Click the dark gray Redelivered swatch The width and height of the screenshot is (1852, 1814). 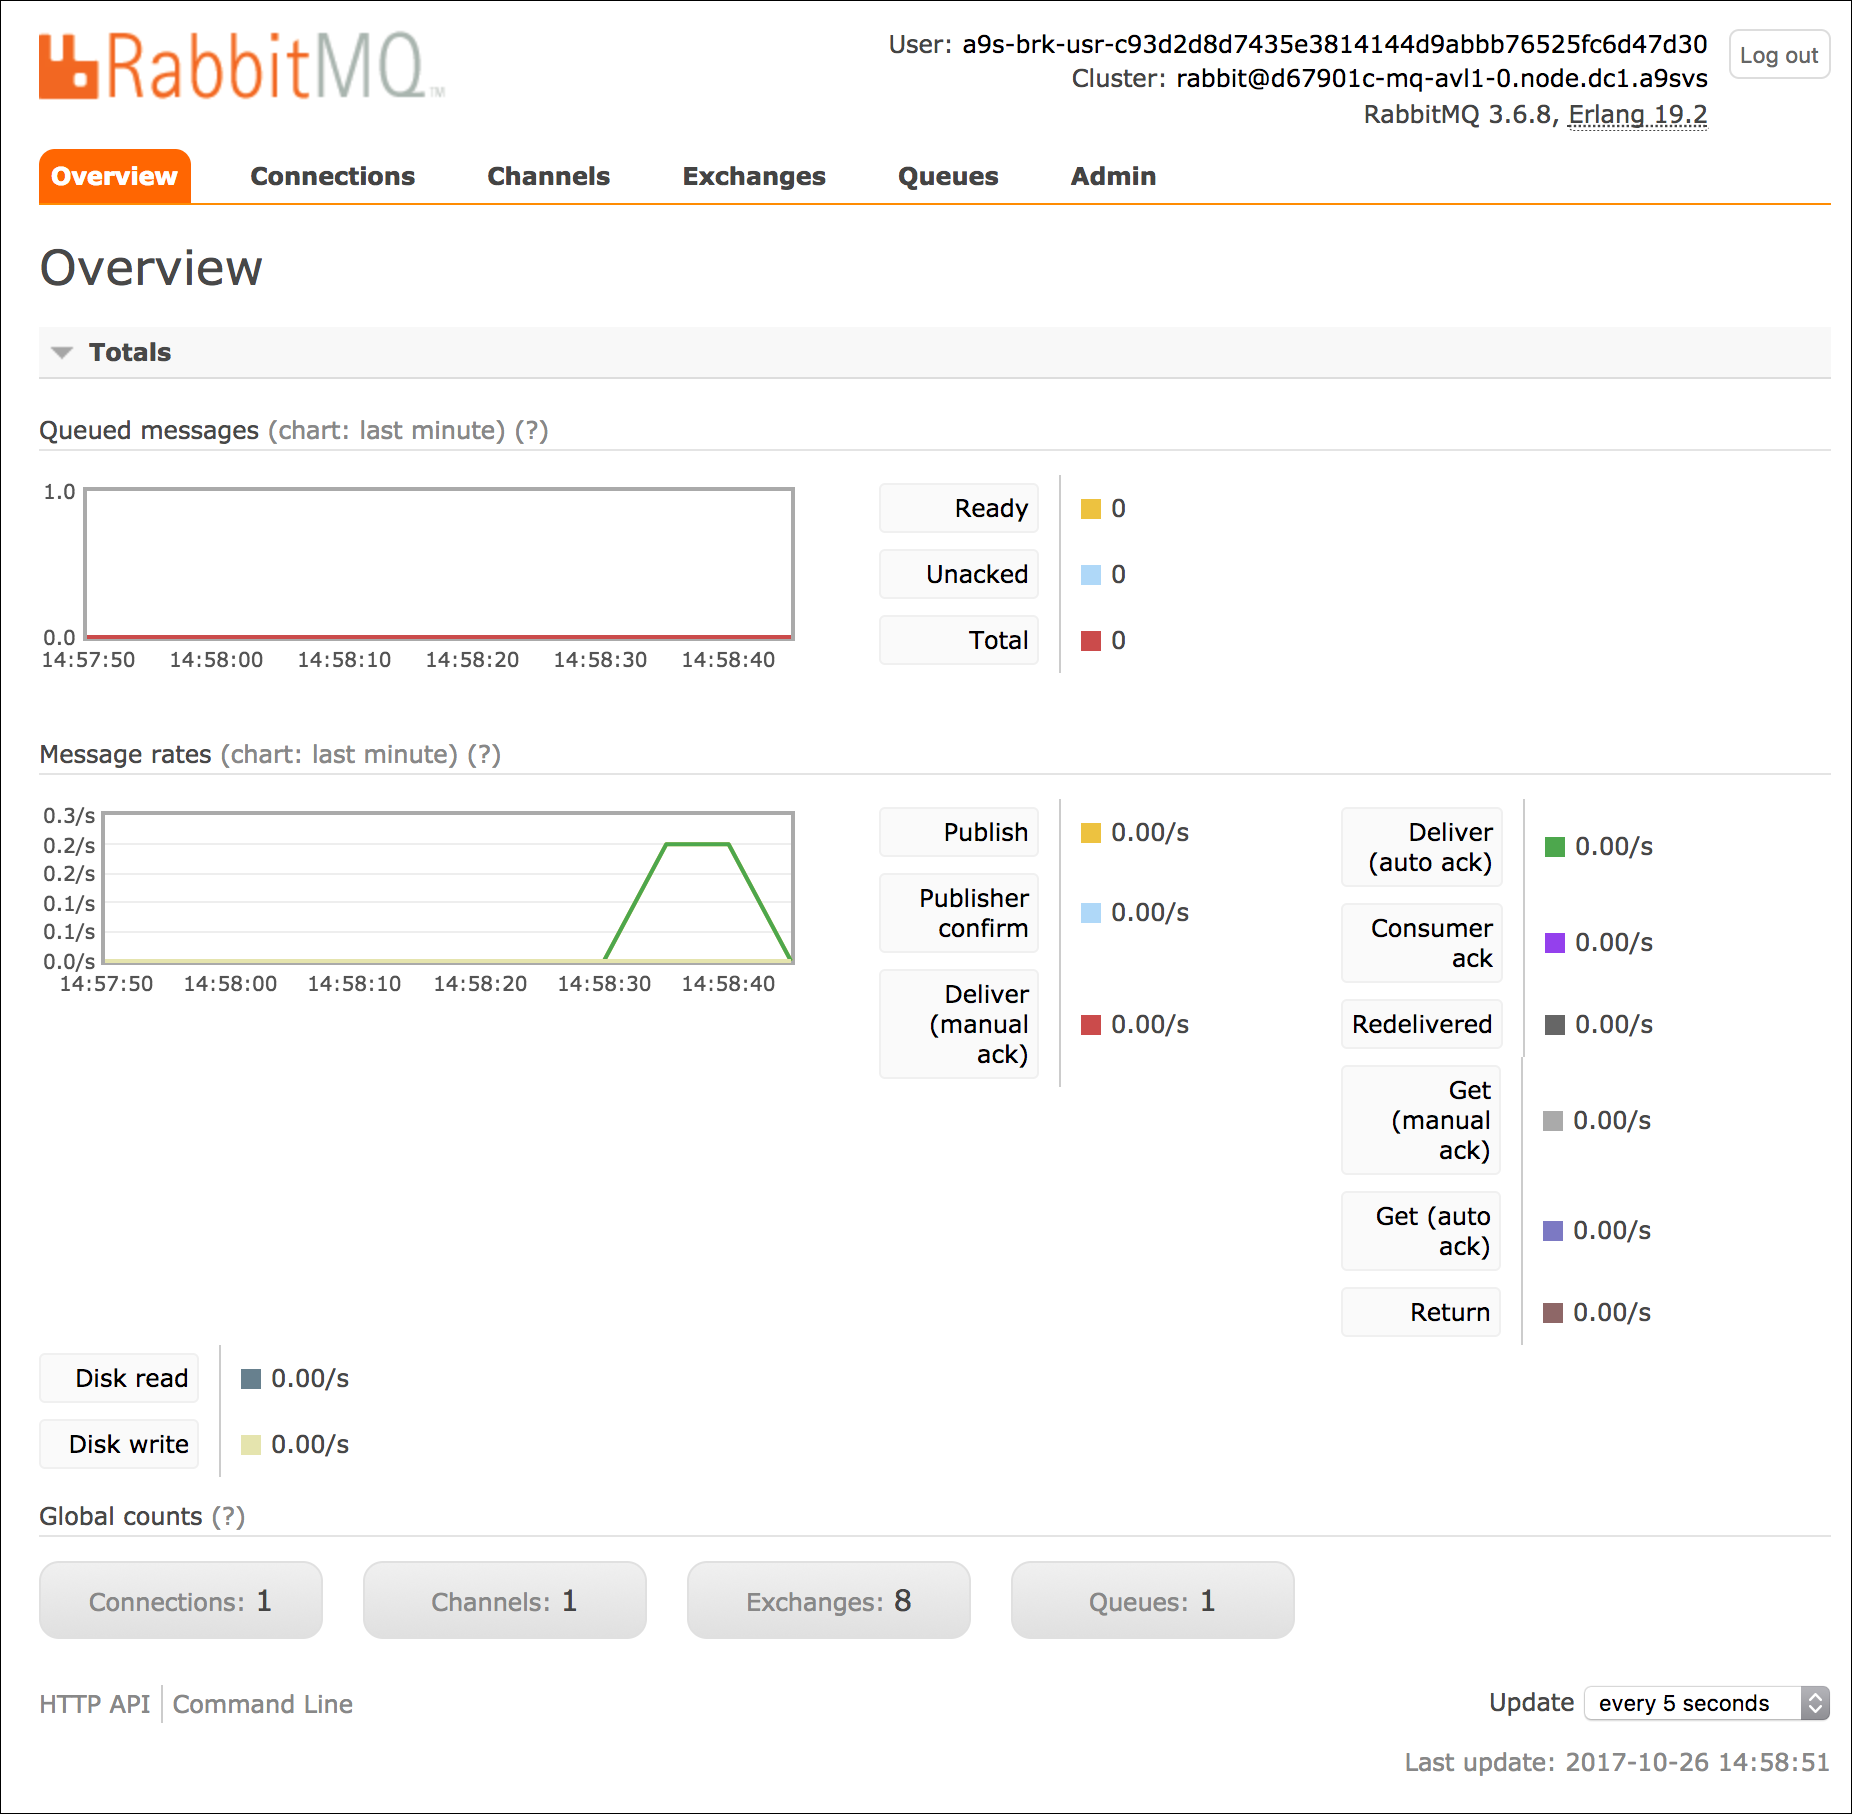1555,1025
